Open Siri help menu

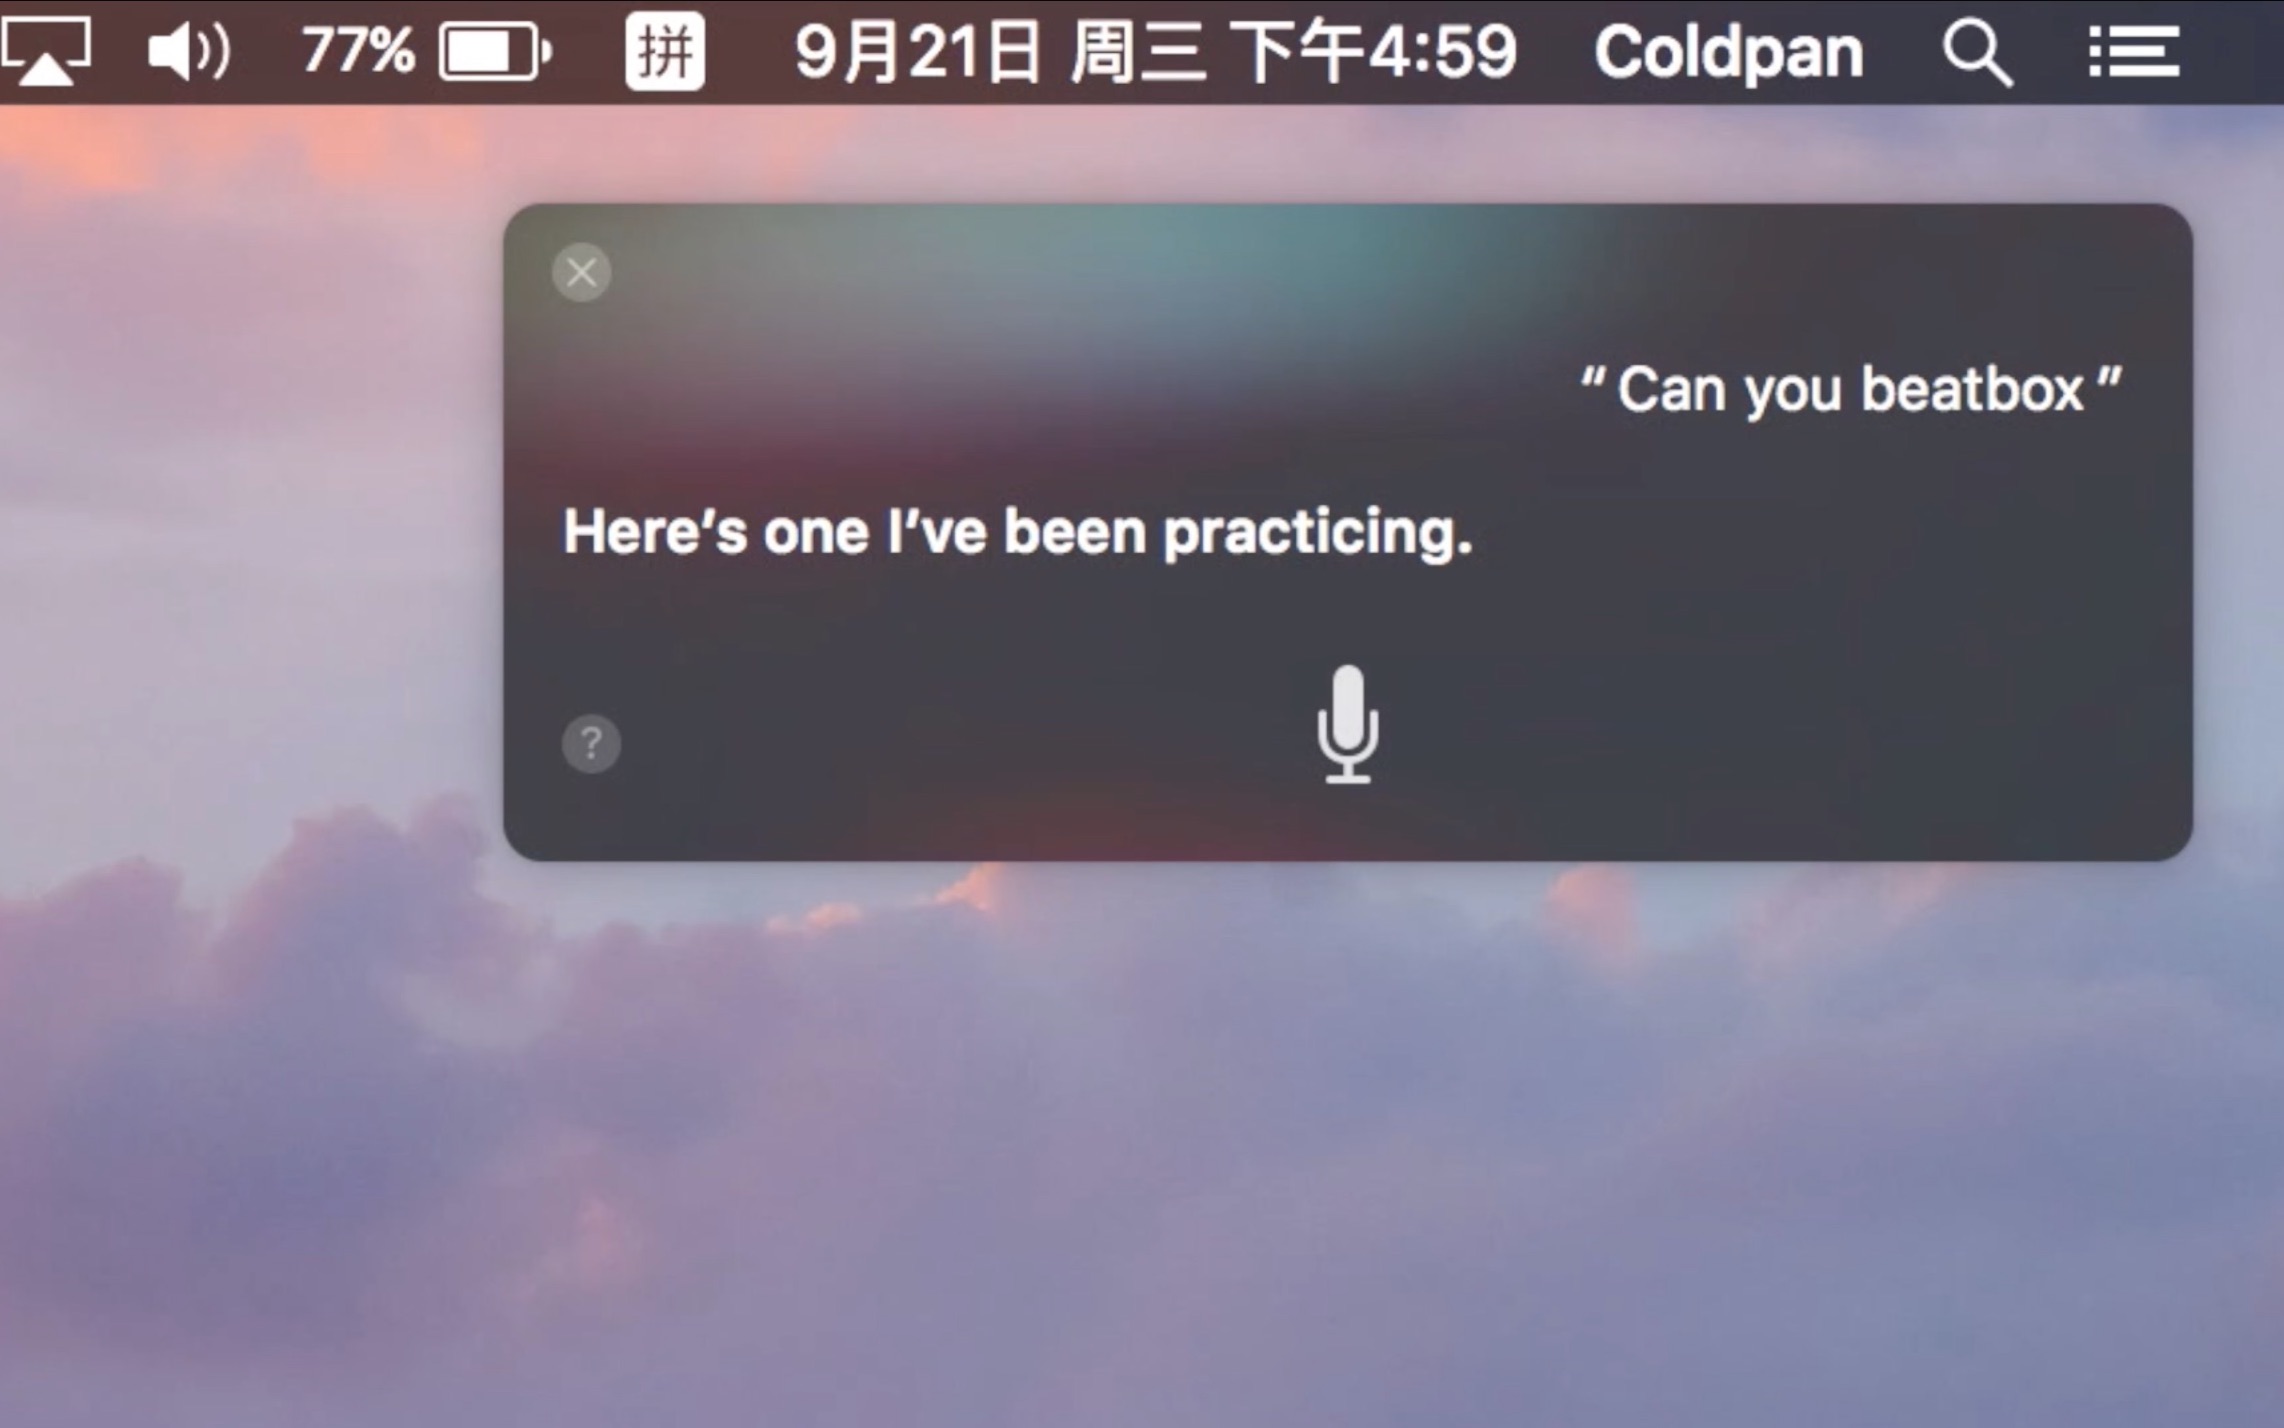pos(589,742)
